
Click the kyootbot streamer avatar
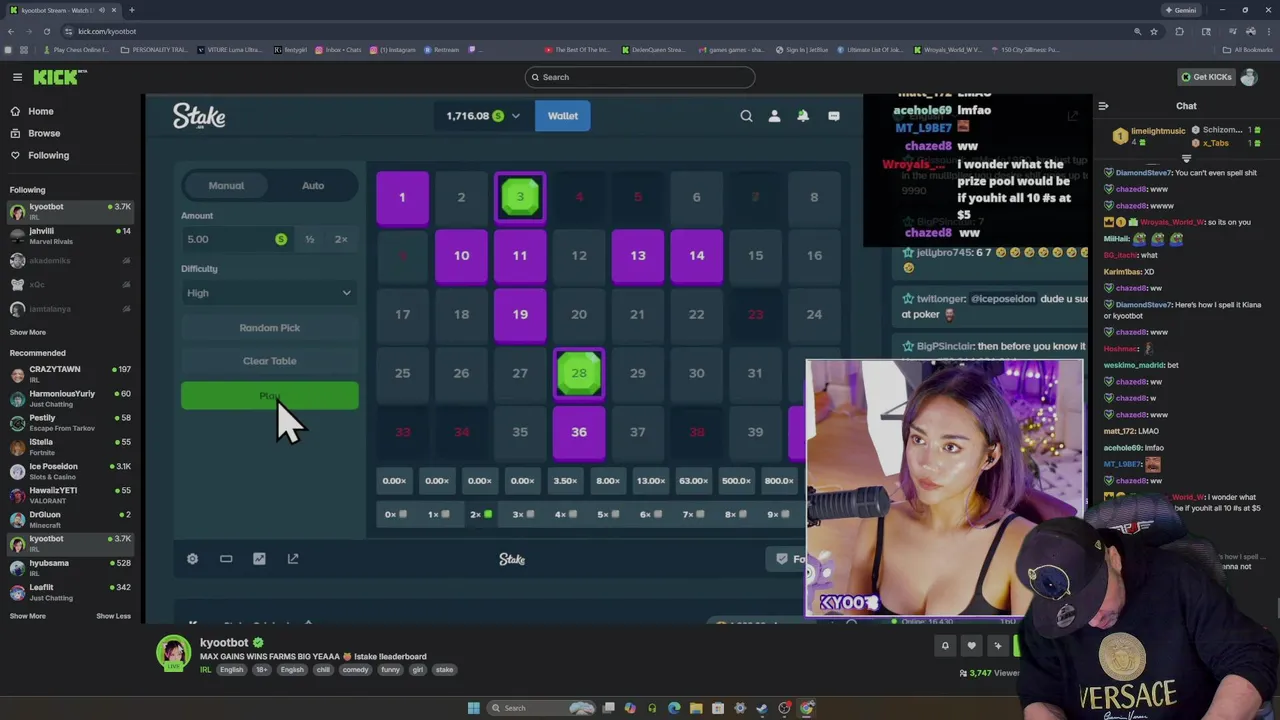173,653
